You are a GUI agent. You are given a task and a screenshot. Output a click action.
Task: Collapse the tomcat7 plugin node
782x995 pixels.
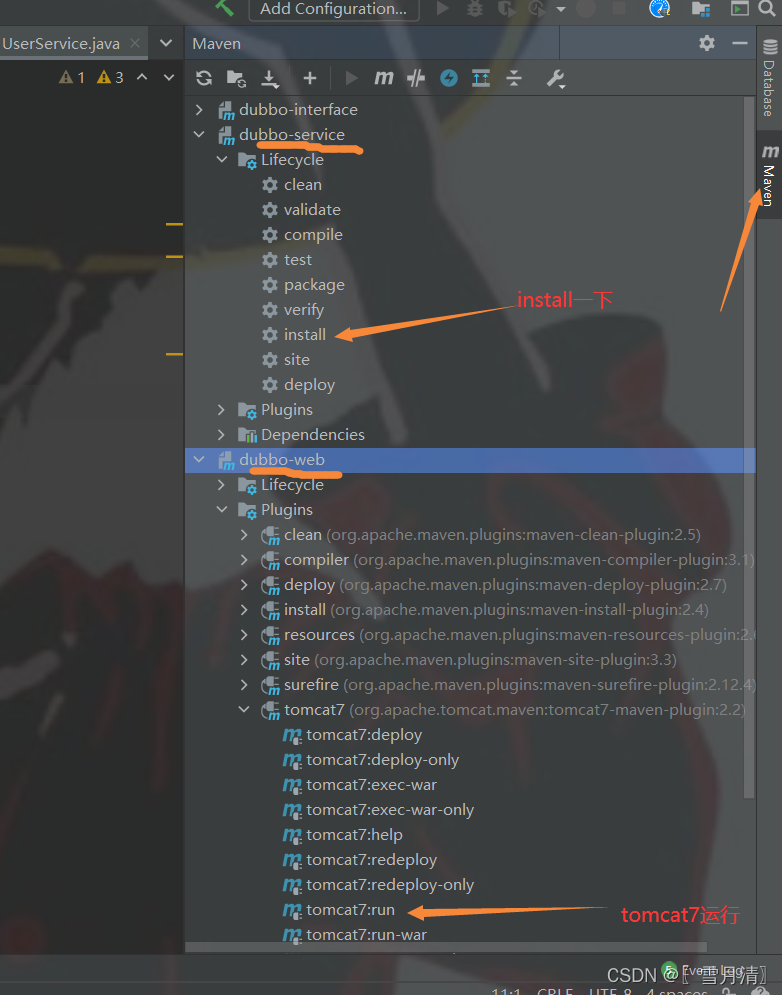click(244, 709)
